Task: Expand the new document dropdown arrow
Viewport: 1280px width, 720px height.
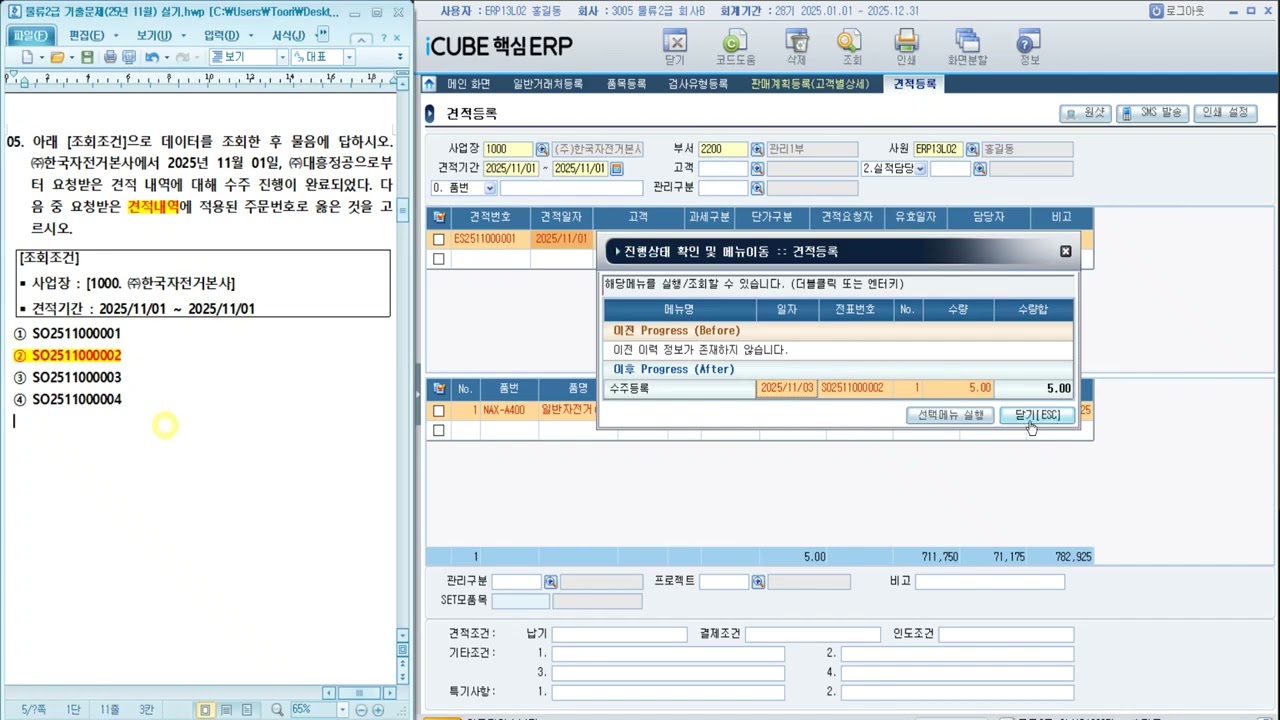Action: click(x=40, y=58)
